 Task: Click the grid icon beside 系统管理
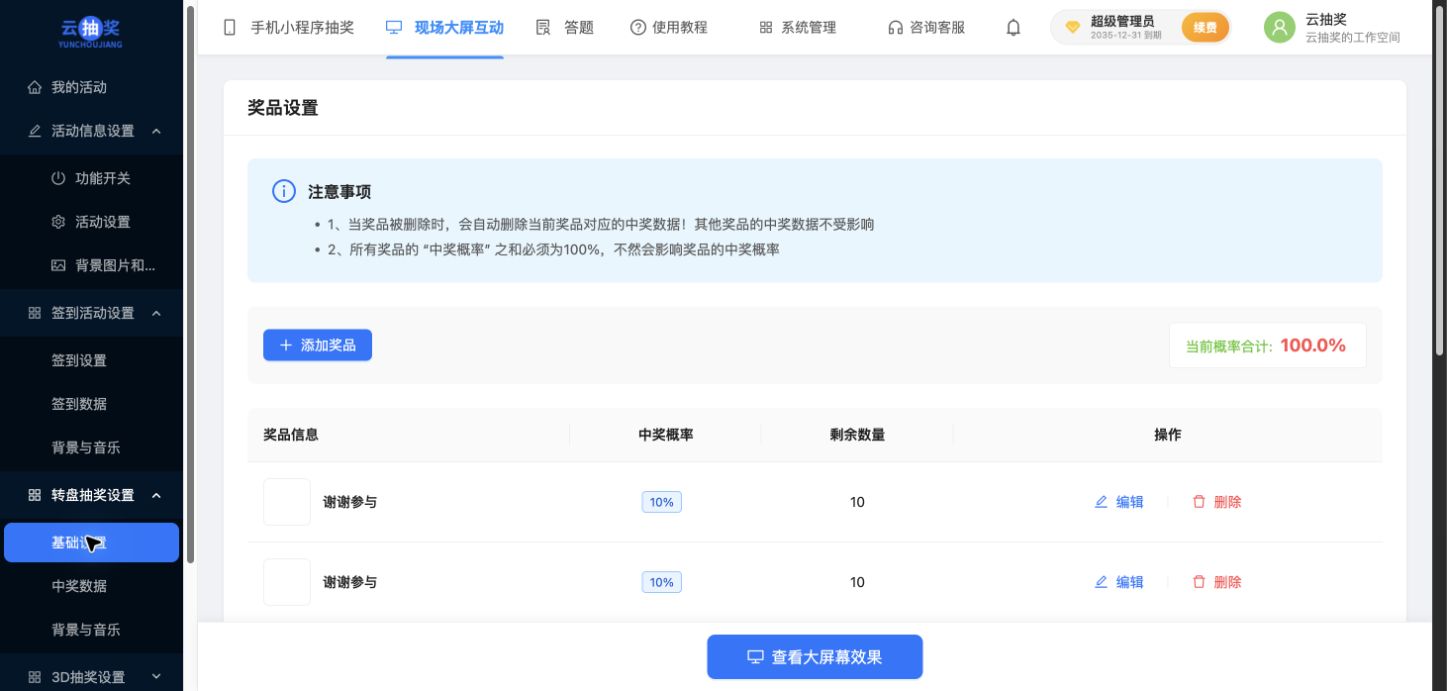pos(766,27)
